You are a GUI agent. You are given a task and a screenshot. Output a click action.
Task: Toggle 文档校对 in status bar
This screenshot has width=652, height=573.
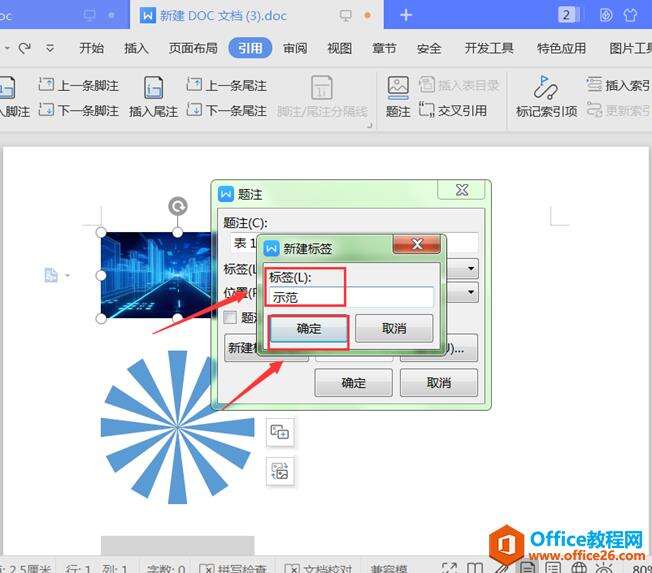tap(318, 568)
